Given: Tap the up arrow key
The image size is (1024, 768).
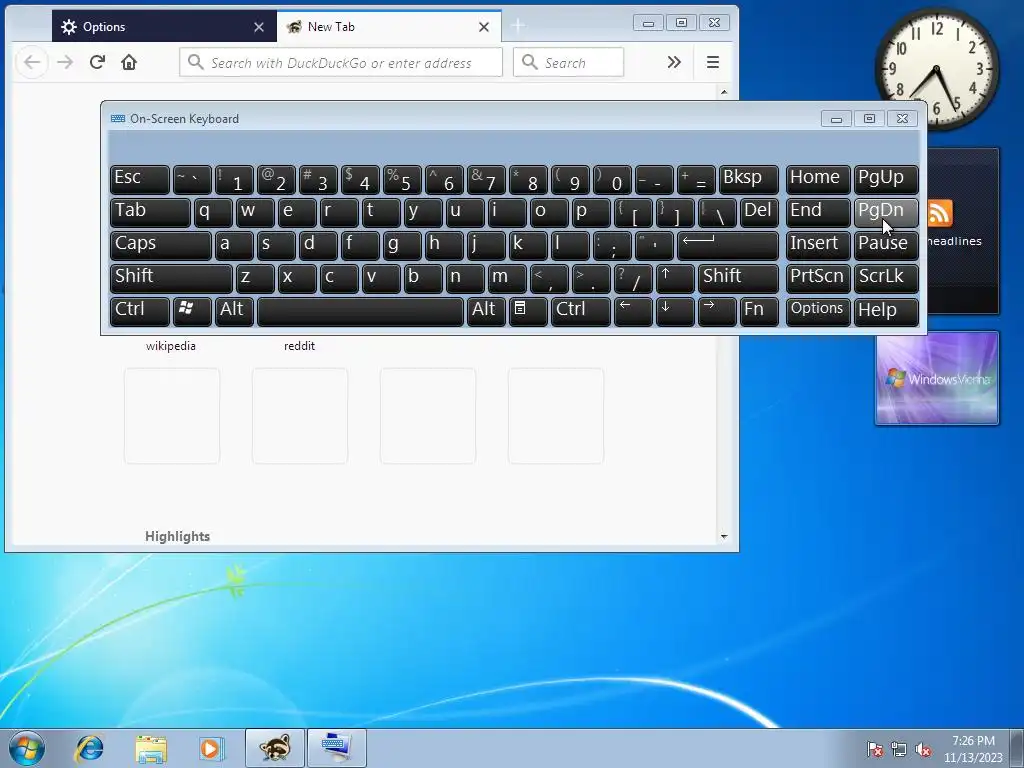Looking at the screenshot, I should pos(675,278).
